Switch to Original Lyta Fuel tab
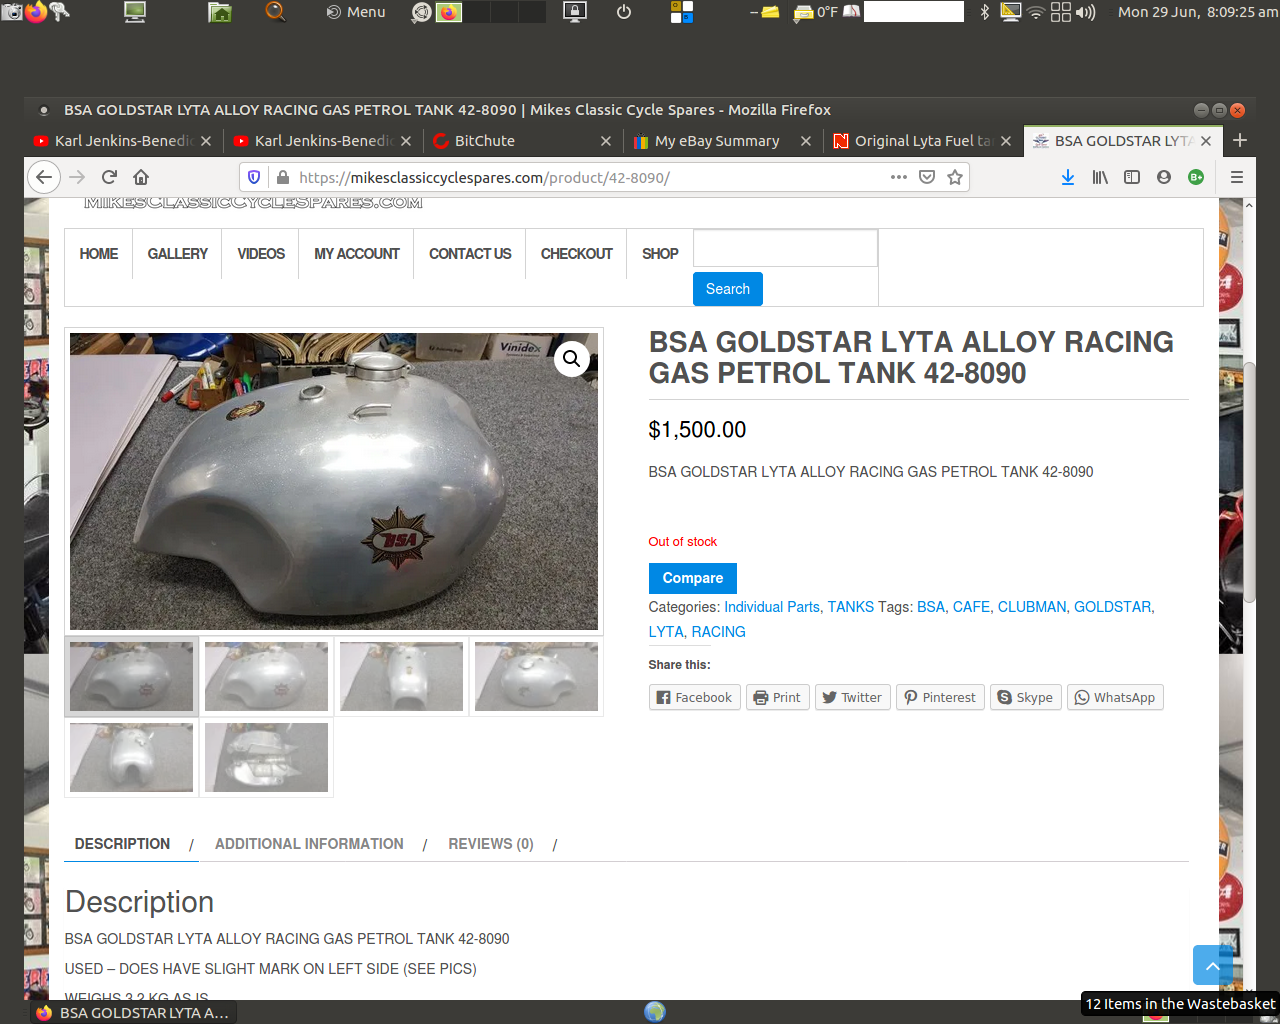Viewport: 1280px width, 1024px height. (x=923, y=141)
